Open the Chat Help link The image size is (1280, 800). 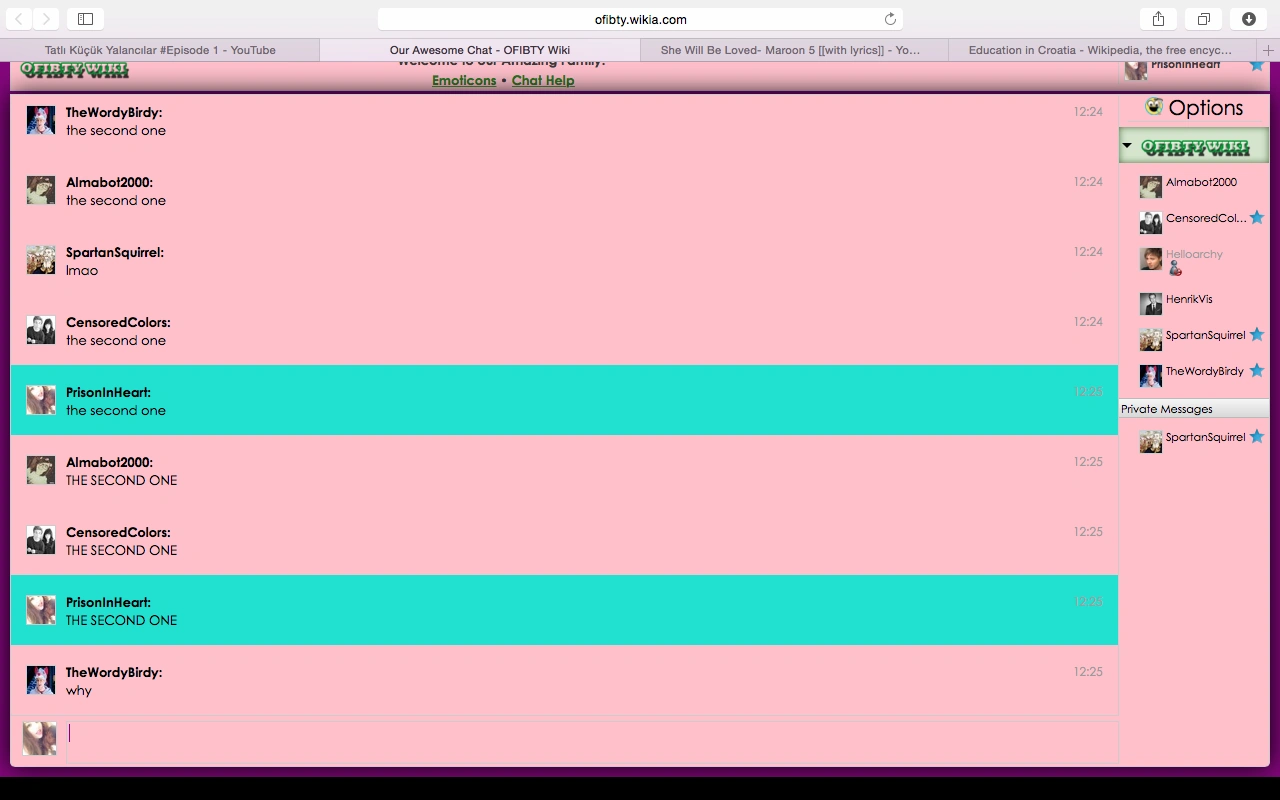point(543,80)
